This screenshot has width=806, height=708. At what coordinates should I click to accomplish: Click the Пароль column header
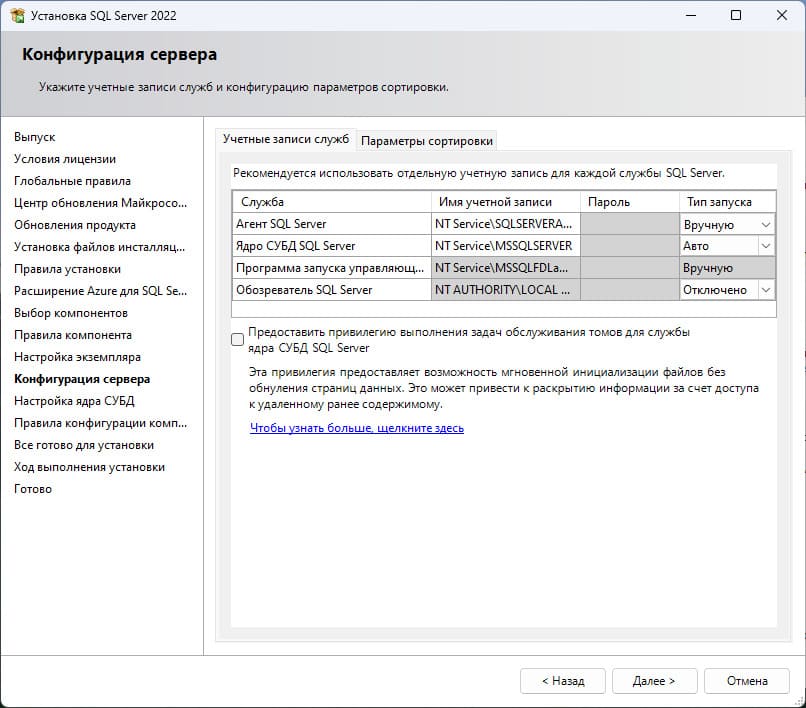pyautogui.click(x=630, y=202)
